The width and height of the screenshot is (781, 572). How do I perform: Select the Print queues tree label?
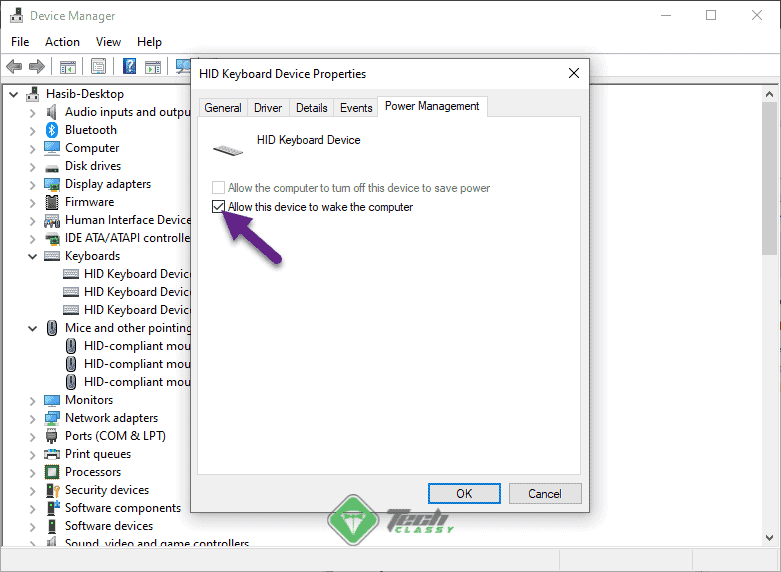coord(98,454)
